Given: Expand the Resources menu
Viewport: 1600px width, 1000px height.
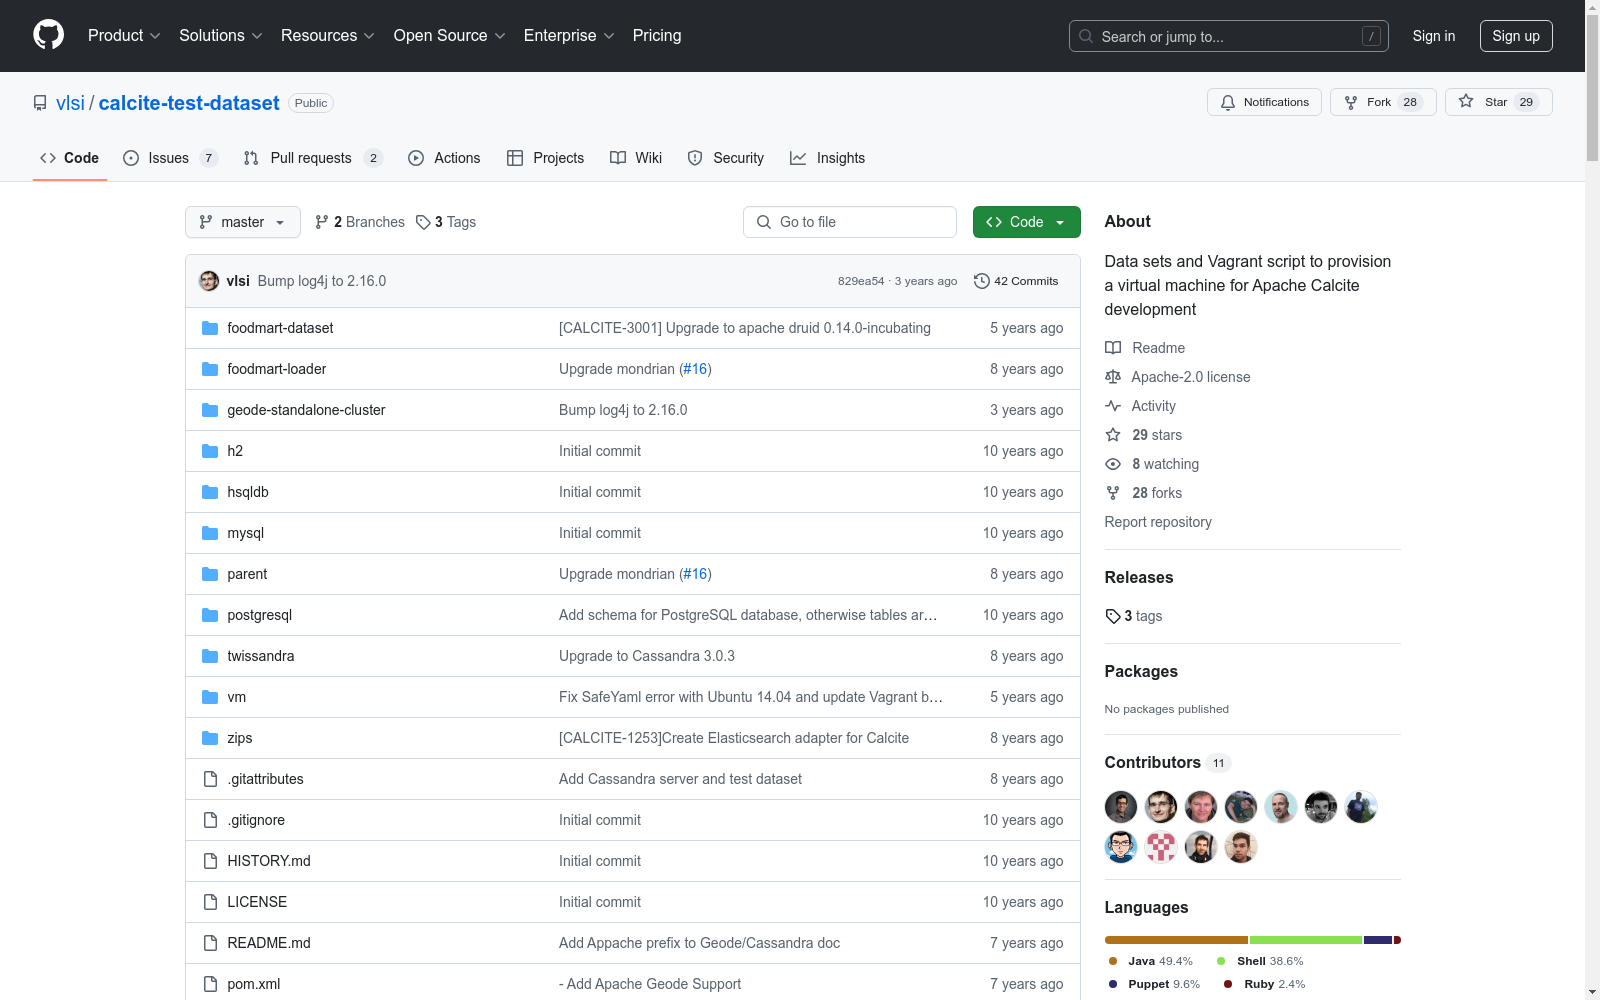Looking at the screenshot, I should click(x=328, y=36).
